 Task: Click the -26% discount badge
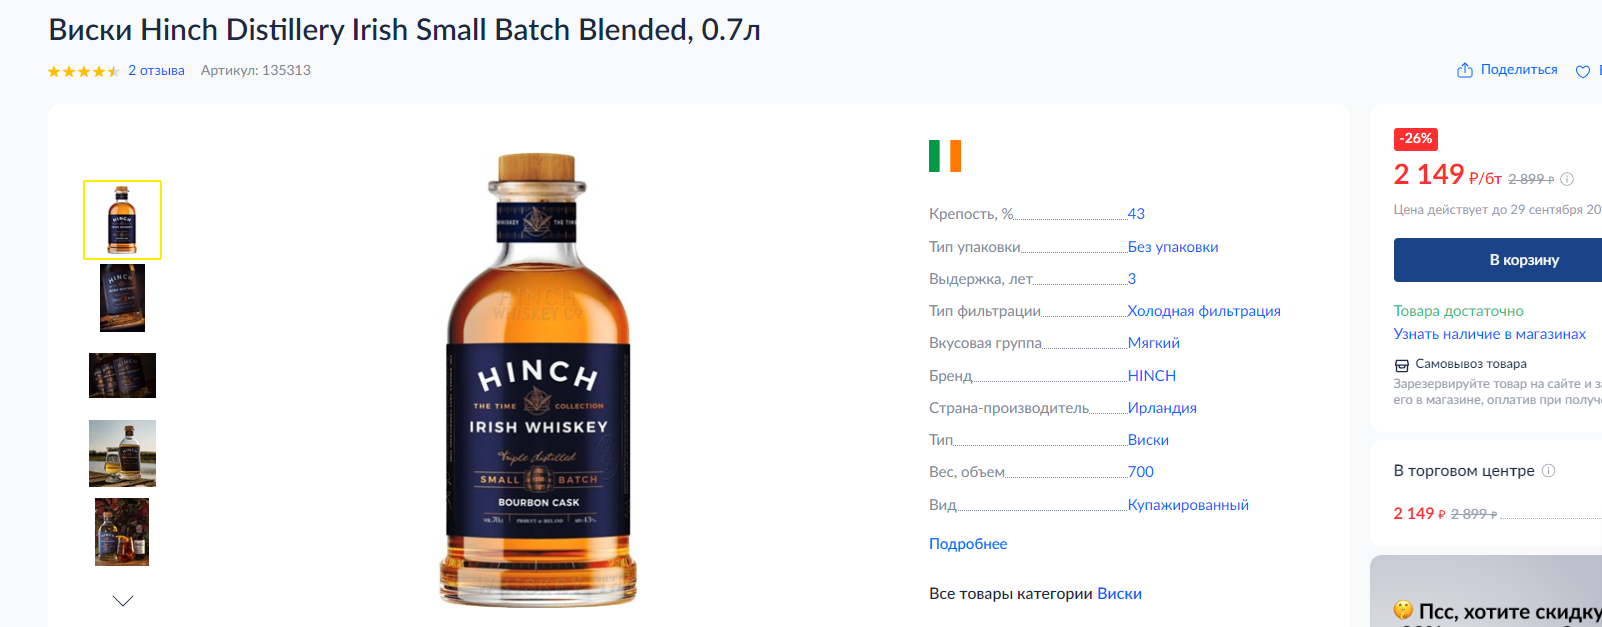coord(1416,139)
